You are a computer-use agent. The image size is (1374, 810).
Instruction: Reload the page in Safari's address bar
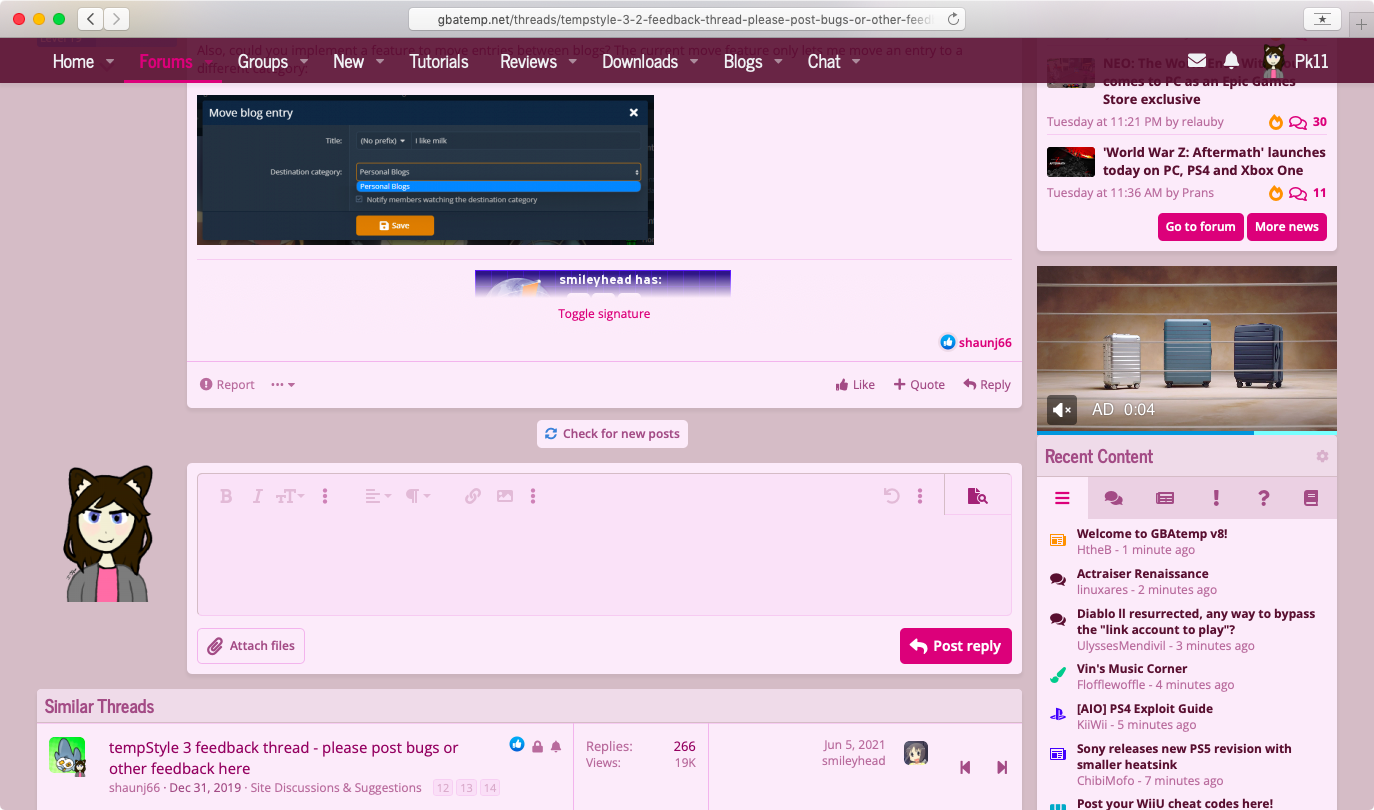(953, 19)
